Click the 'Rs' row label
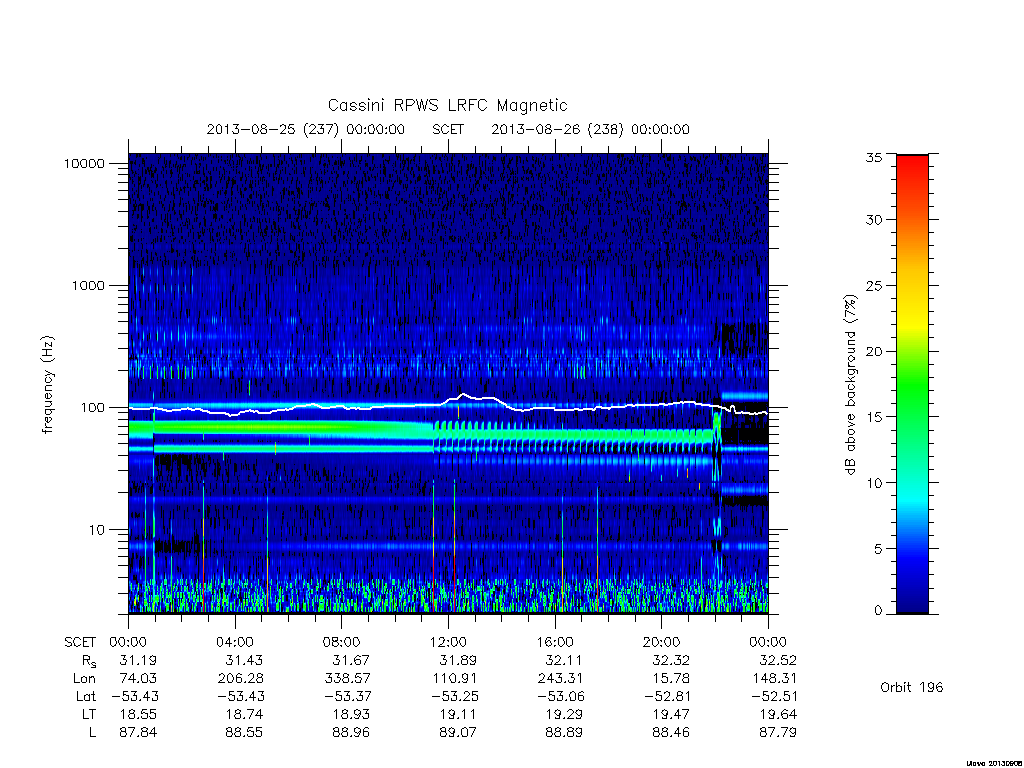 [89, 661]
